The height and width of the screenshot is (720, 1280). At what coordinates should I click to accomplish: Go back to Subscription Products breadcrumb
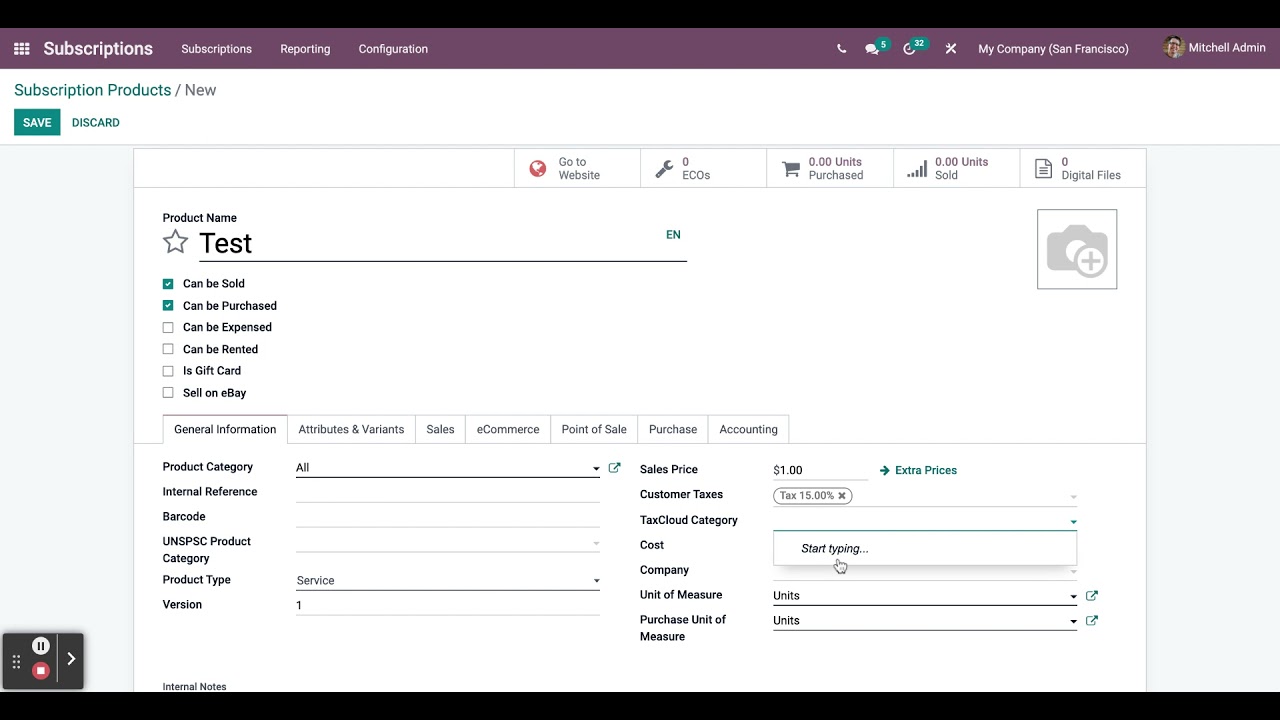(93, 90)
